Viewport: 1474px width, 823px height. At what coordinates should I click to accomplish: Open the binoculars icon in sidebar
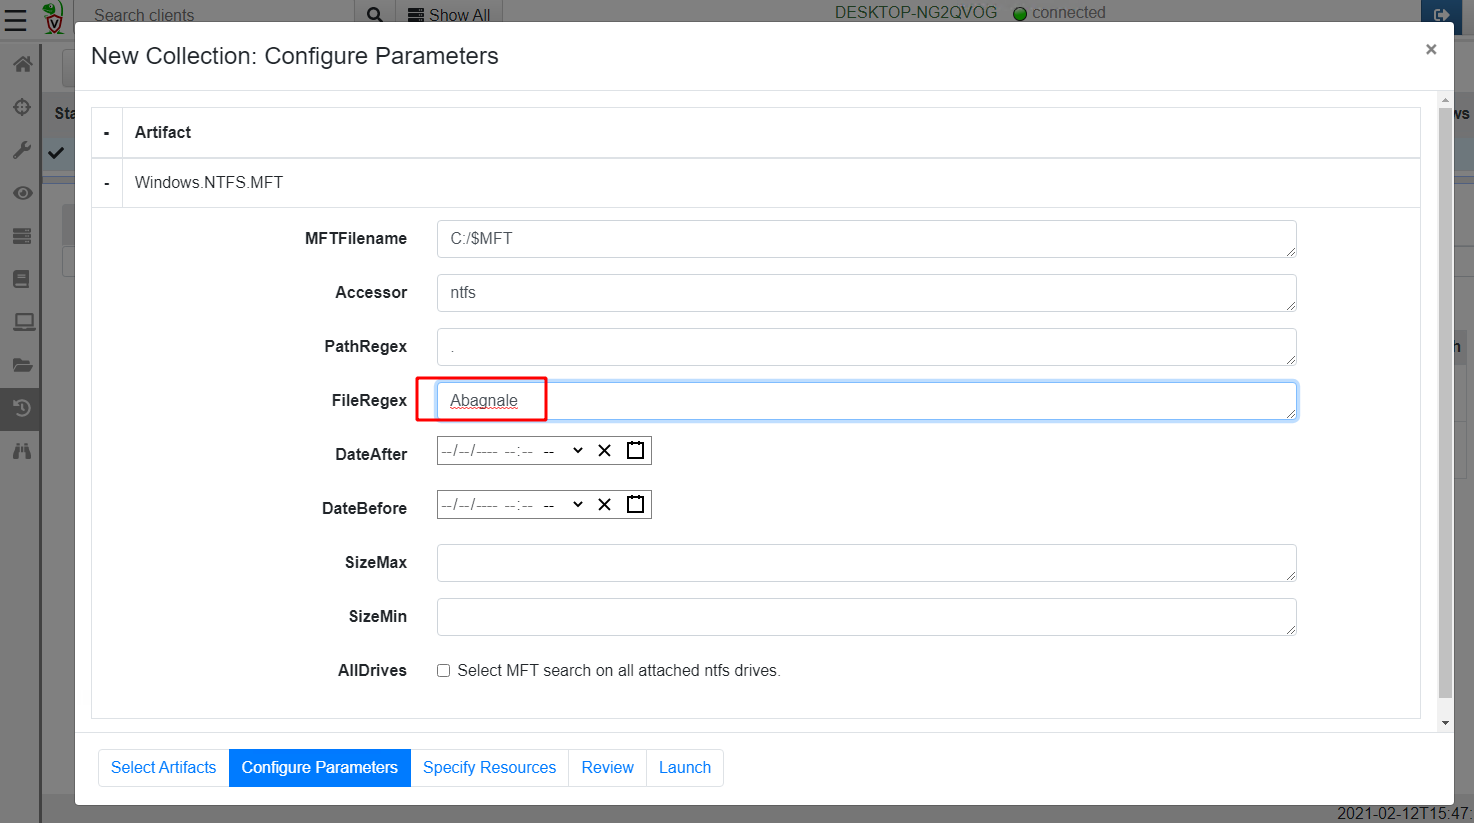pos(22,451)
